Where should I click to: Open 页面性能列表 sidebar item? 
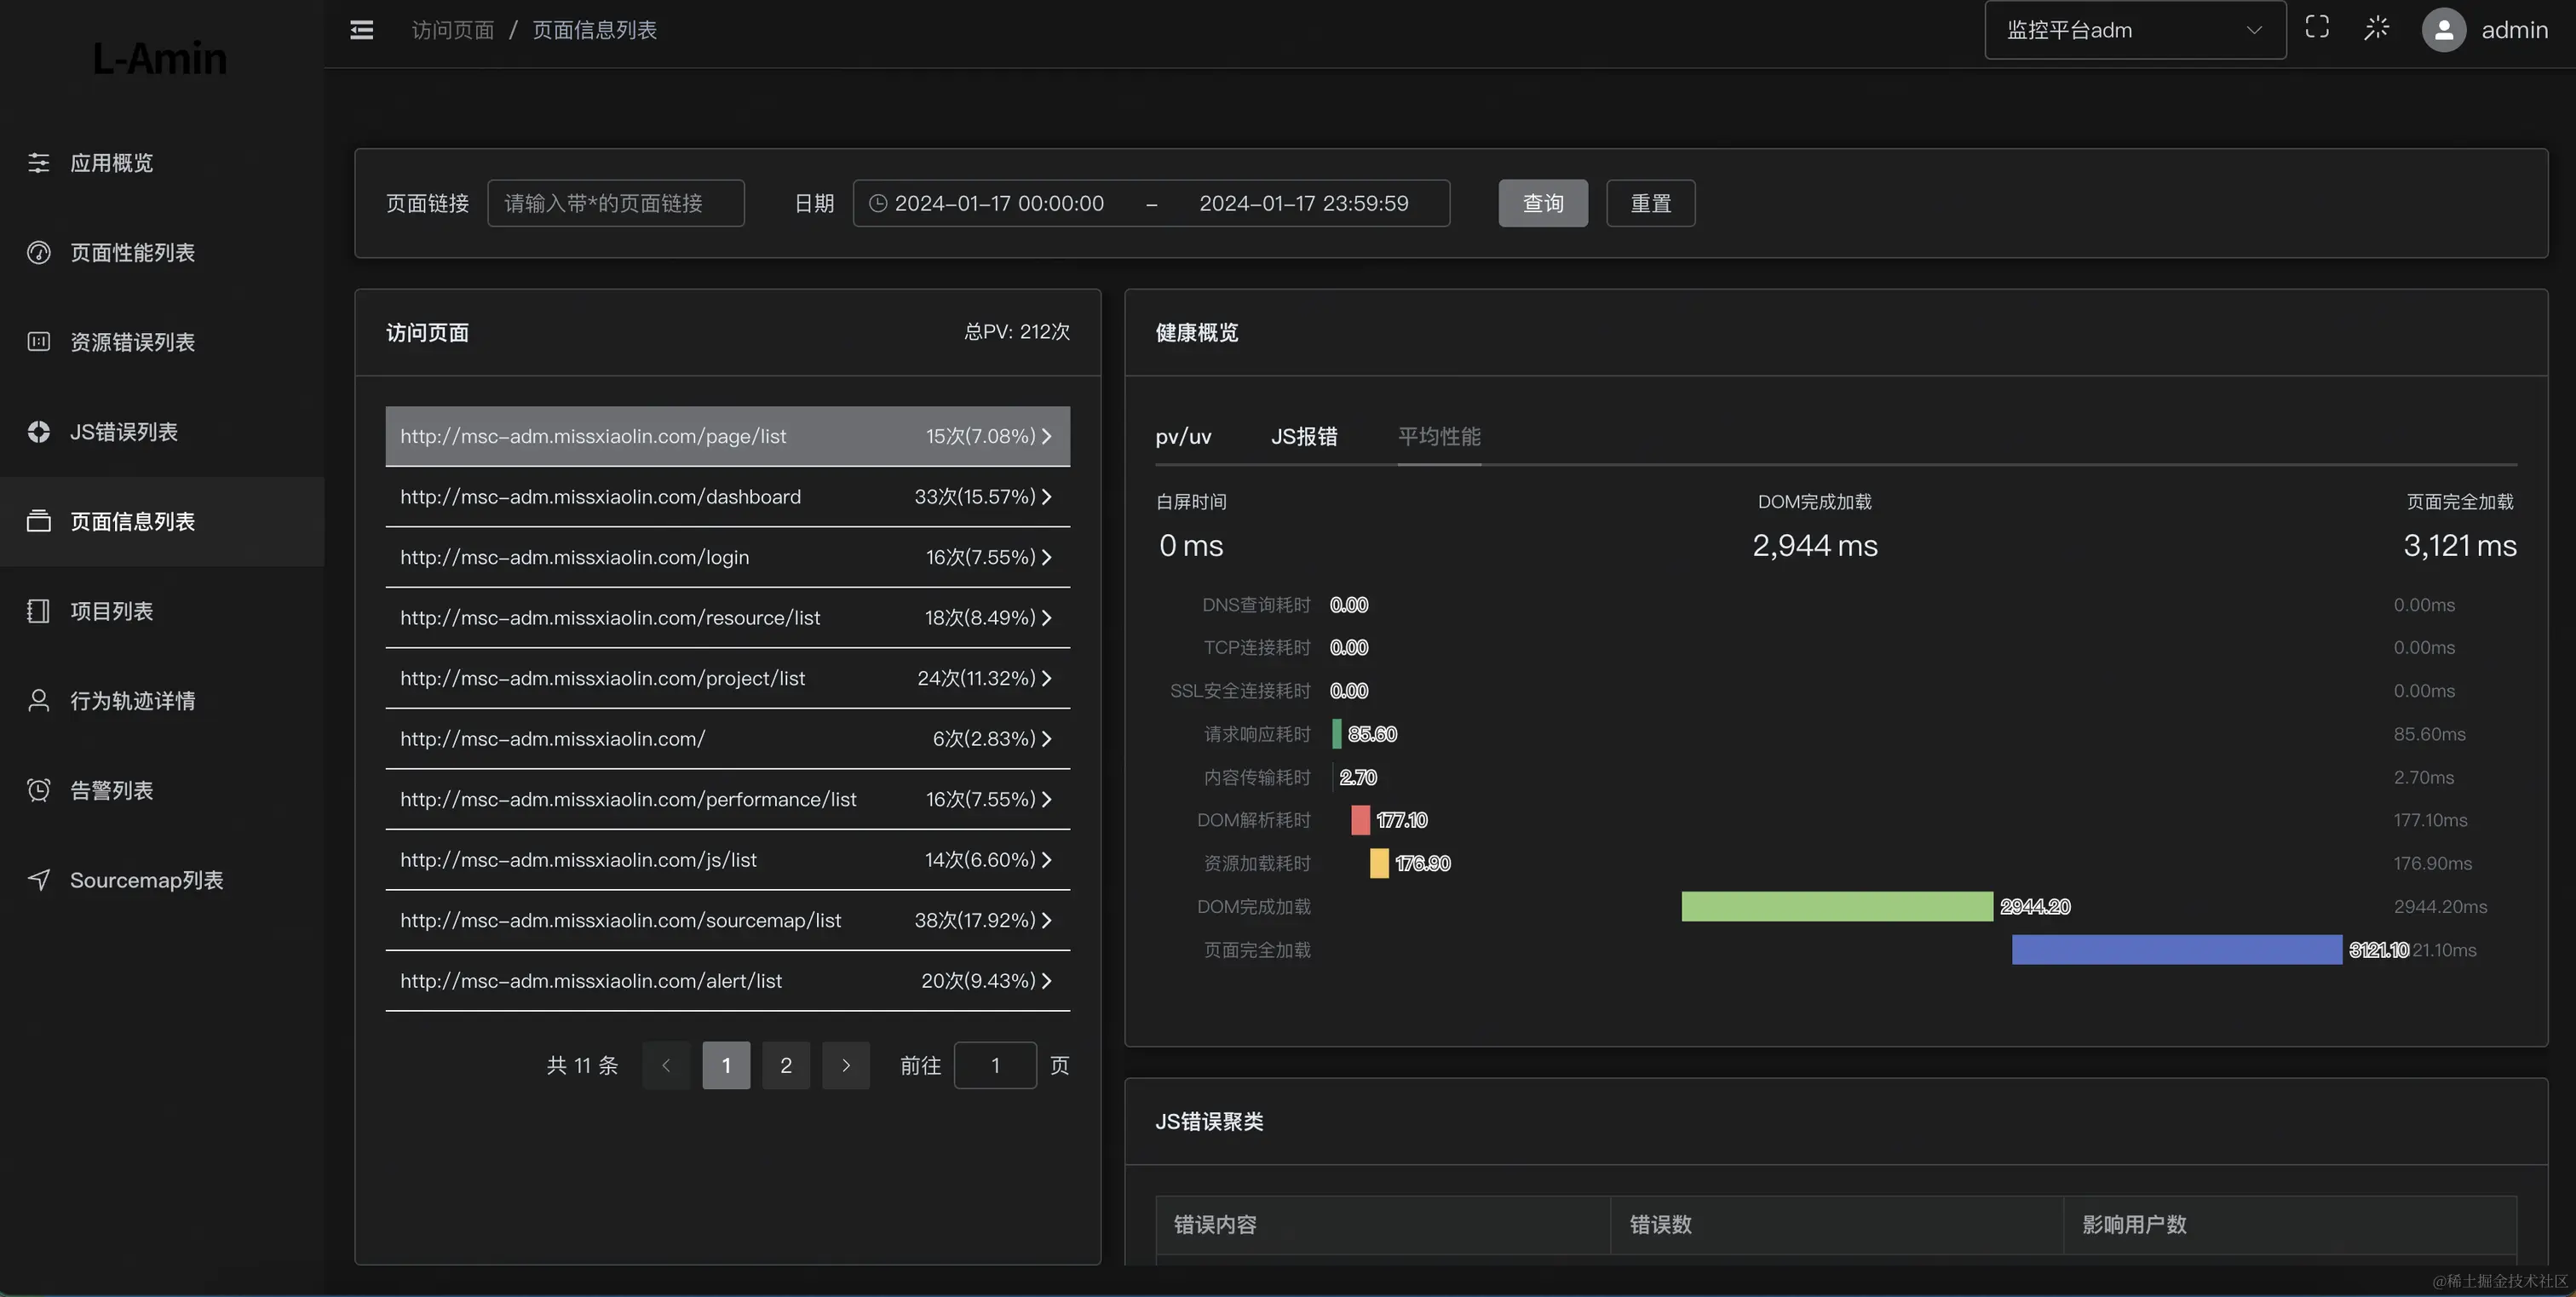[x=132, y=253]
